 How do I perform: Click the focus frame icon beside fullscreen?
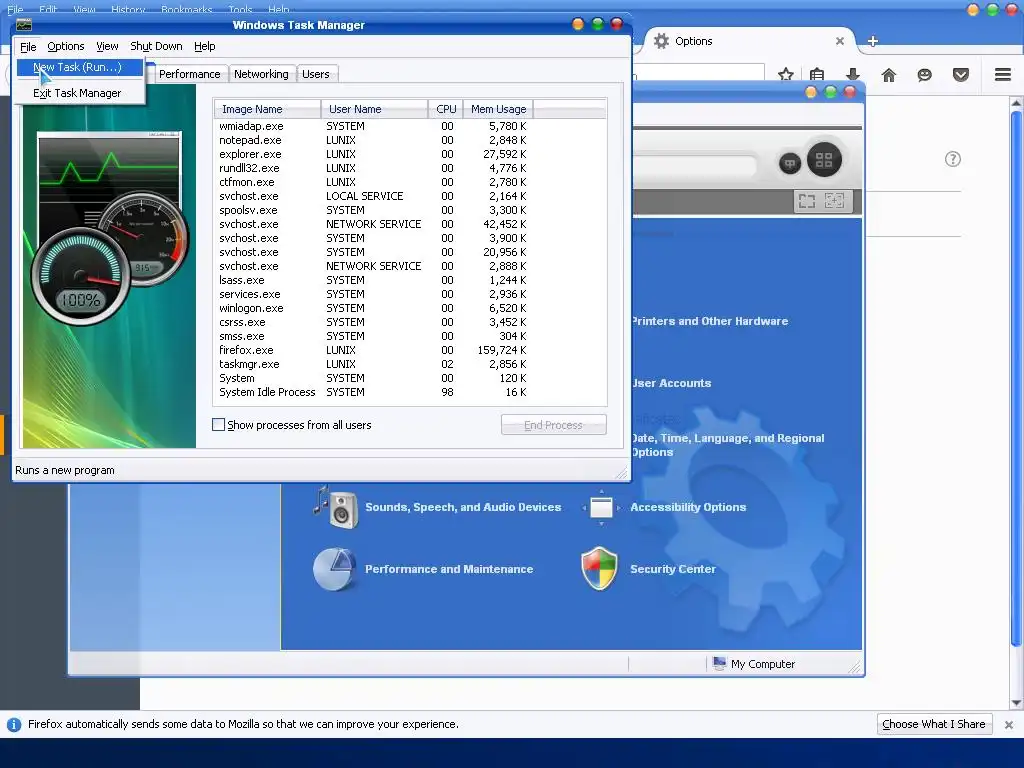(x=835, y=200)
